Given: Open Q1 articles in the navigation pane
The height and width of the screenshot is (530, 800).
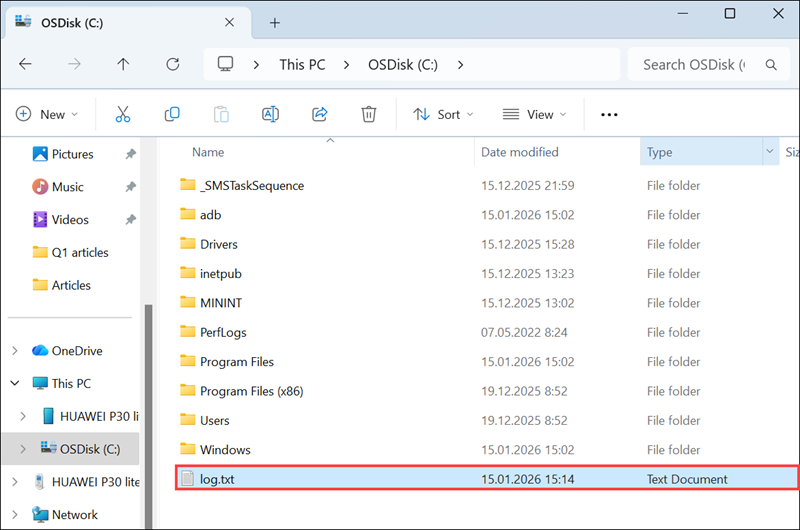Looking at the screenshot, I should click(80, 253).
